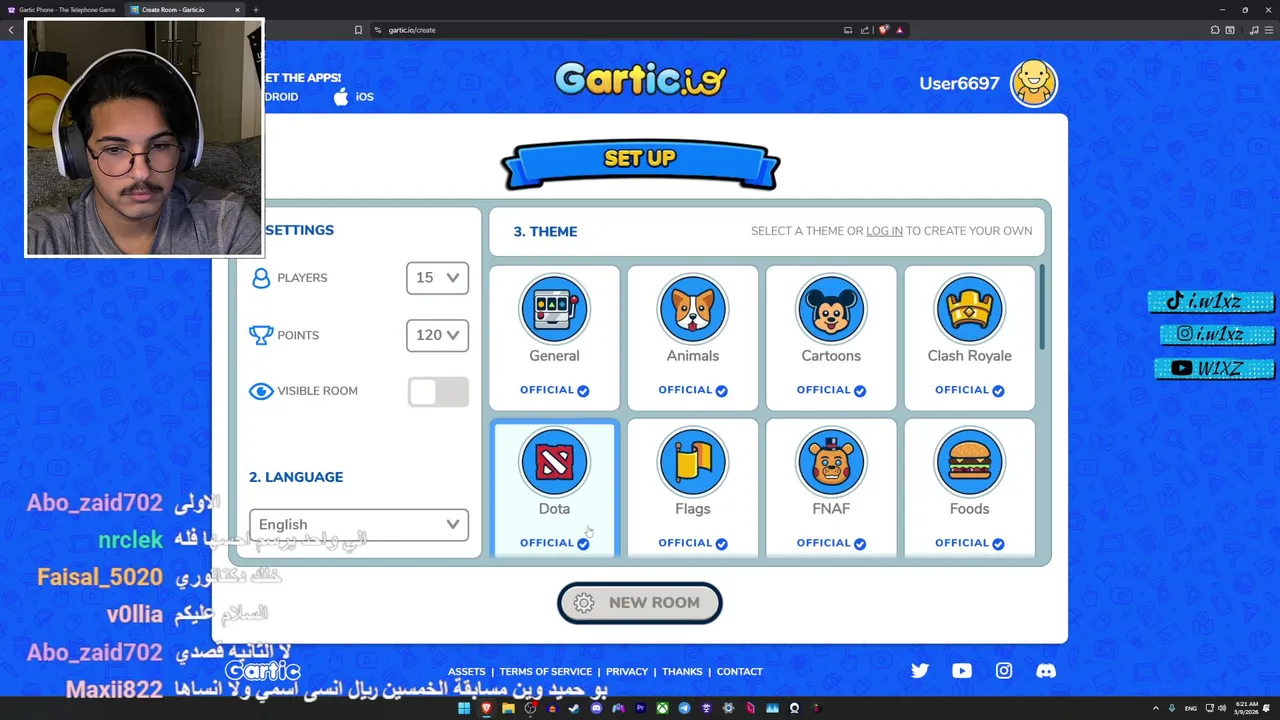This screenshot has width=1280, height=720.
Task: Open the CONTACT footer link
Action: click(x=740, y=672)
